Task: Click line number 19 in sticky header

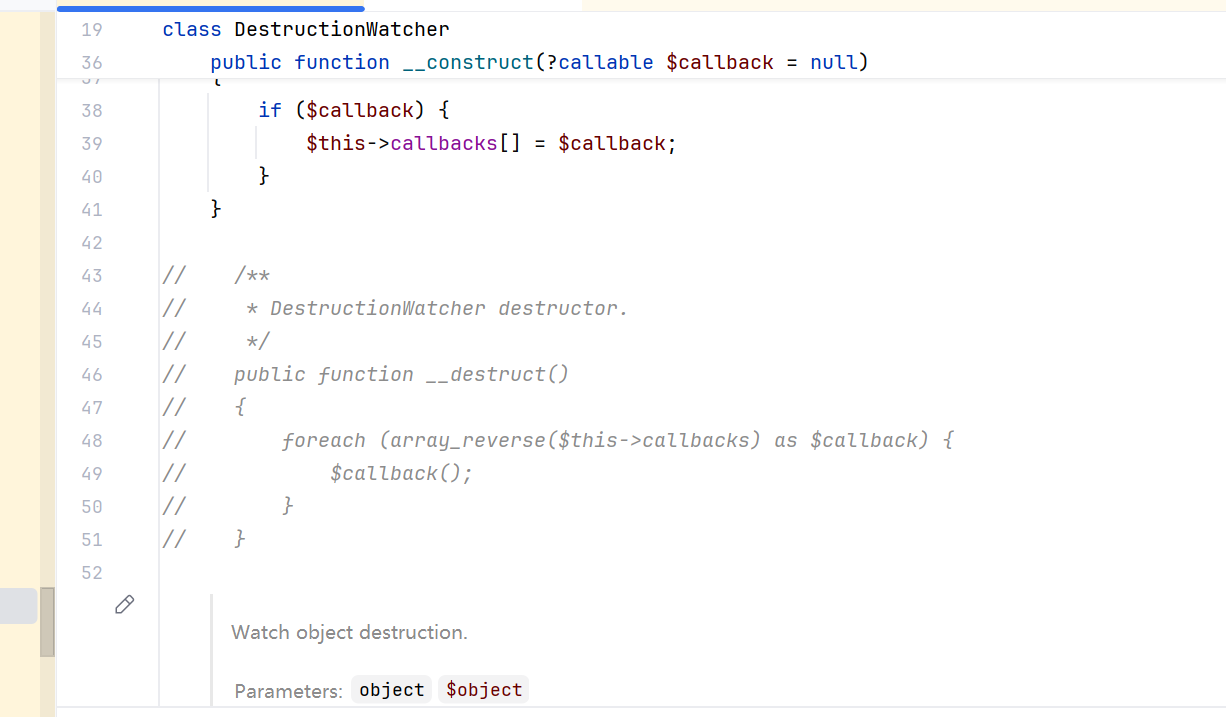Action: 92,29
